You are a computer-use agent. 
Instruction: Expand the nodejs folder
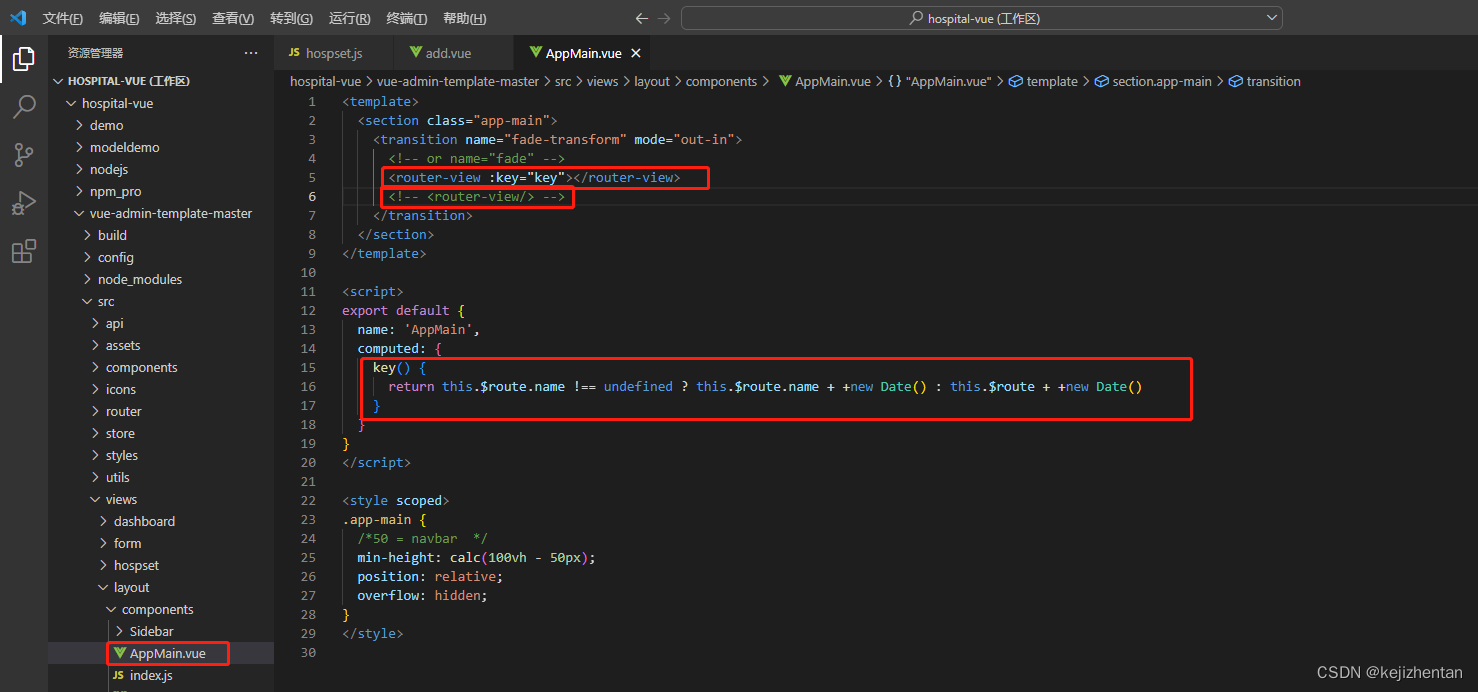[x=161, y=169]
